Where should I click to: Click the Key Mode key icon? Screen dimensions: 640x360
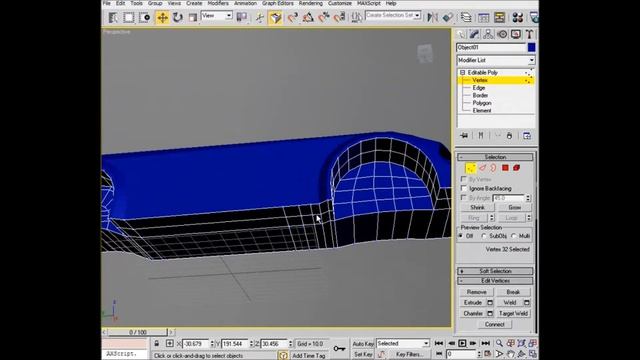[x=339, y=348]
